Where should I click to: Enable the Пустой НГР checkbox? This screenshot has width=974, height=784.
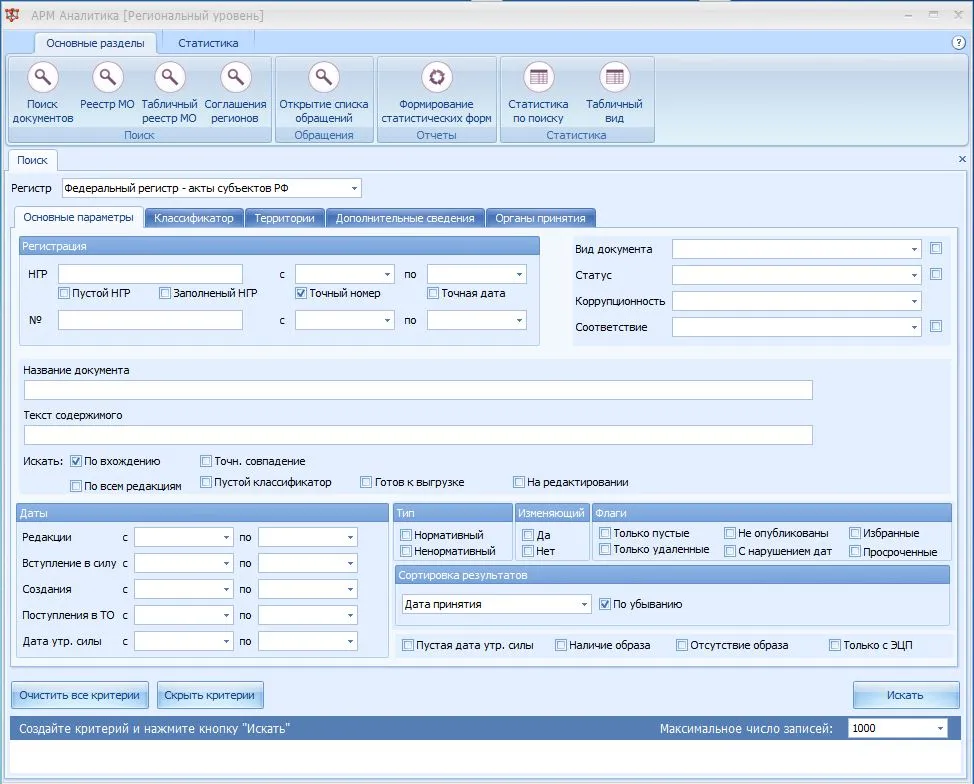(64, 293)
